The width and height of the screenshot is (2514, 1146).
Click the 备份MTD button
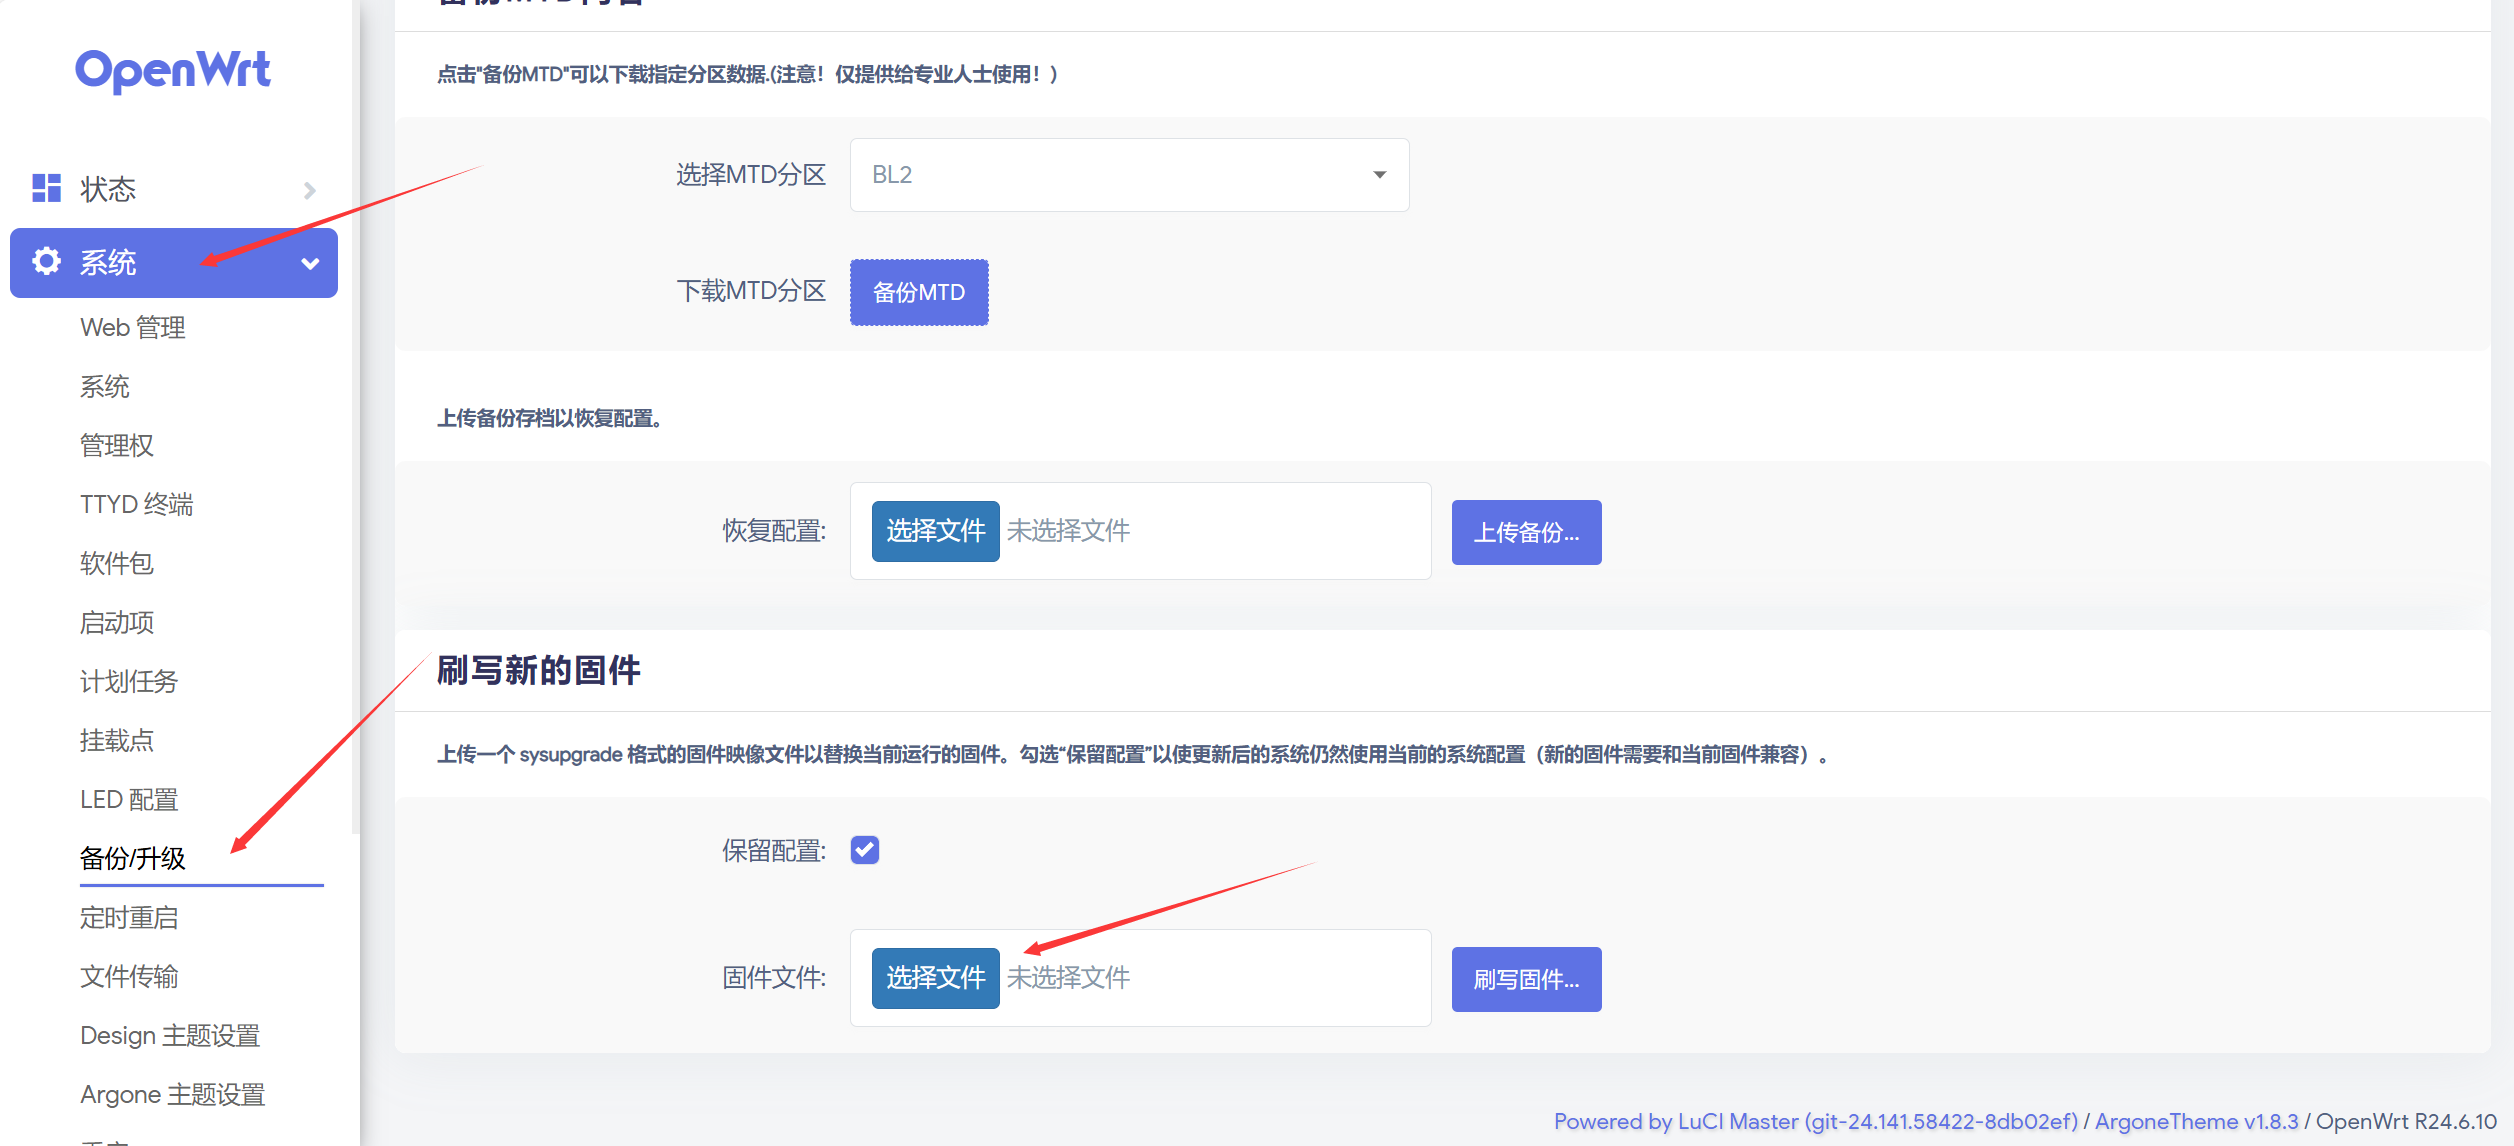[919, 292]
